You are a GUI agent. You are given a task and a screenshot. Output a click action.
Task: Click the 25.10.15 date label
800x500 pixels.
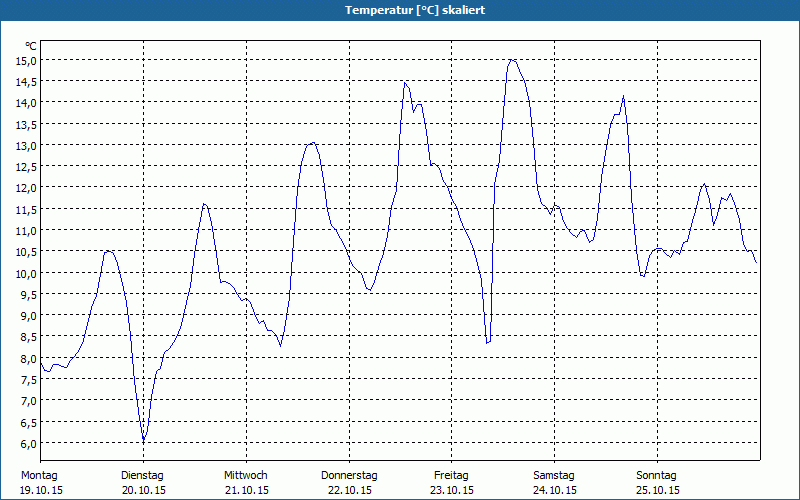[x=658, y=490]
